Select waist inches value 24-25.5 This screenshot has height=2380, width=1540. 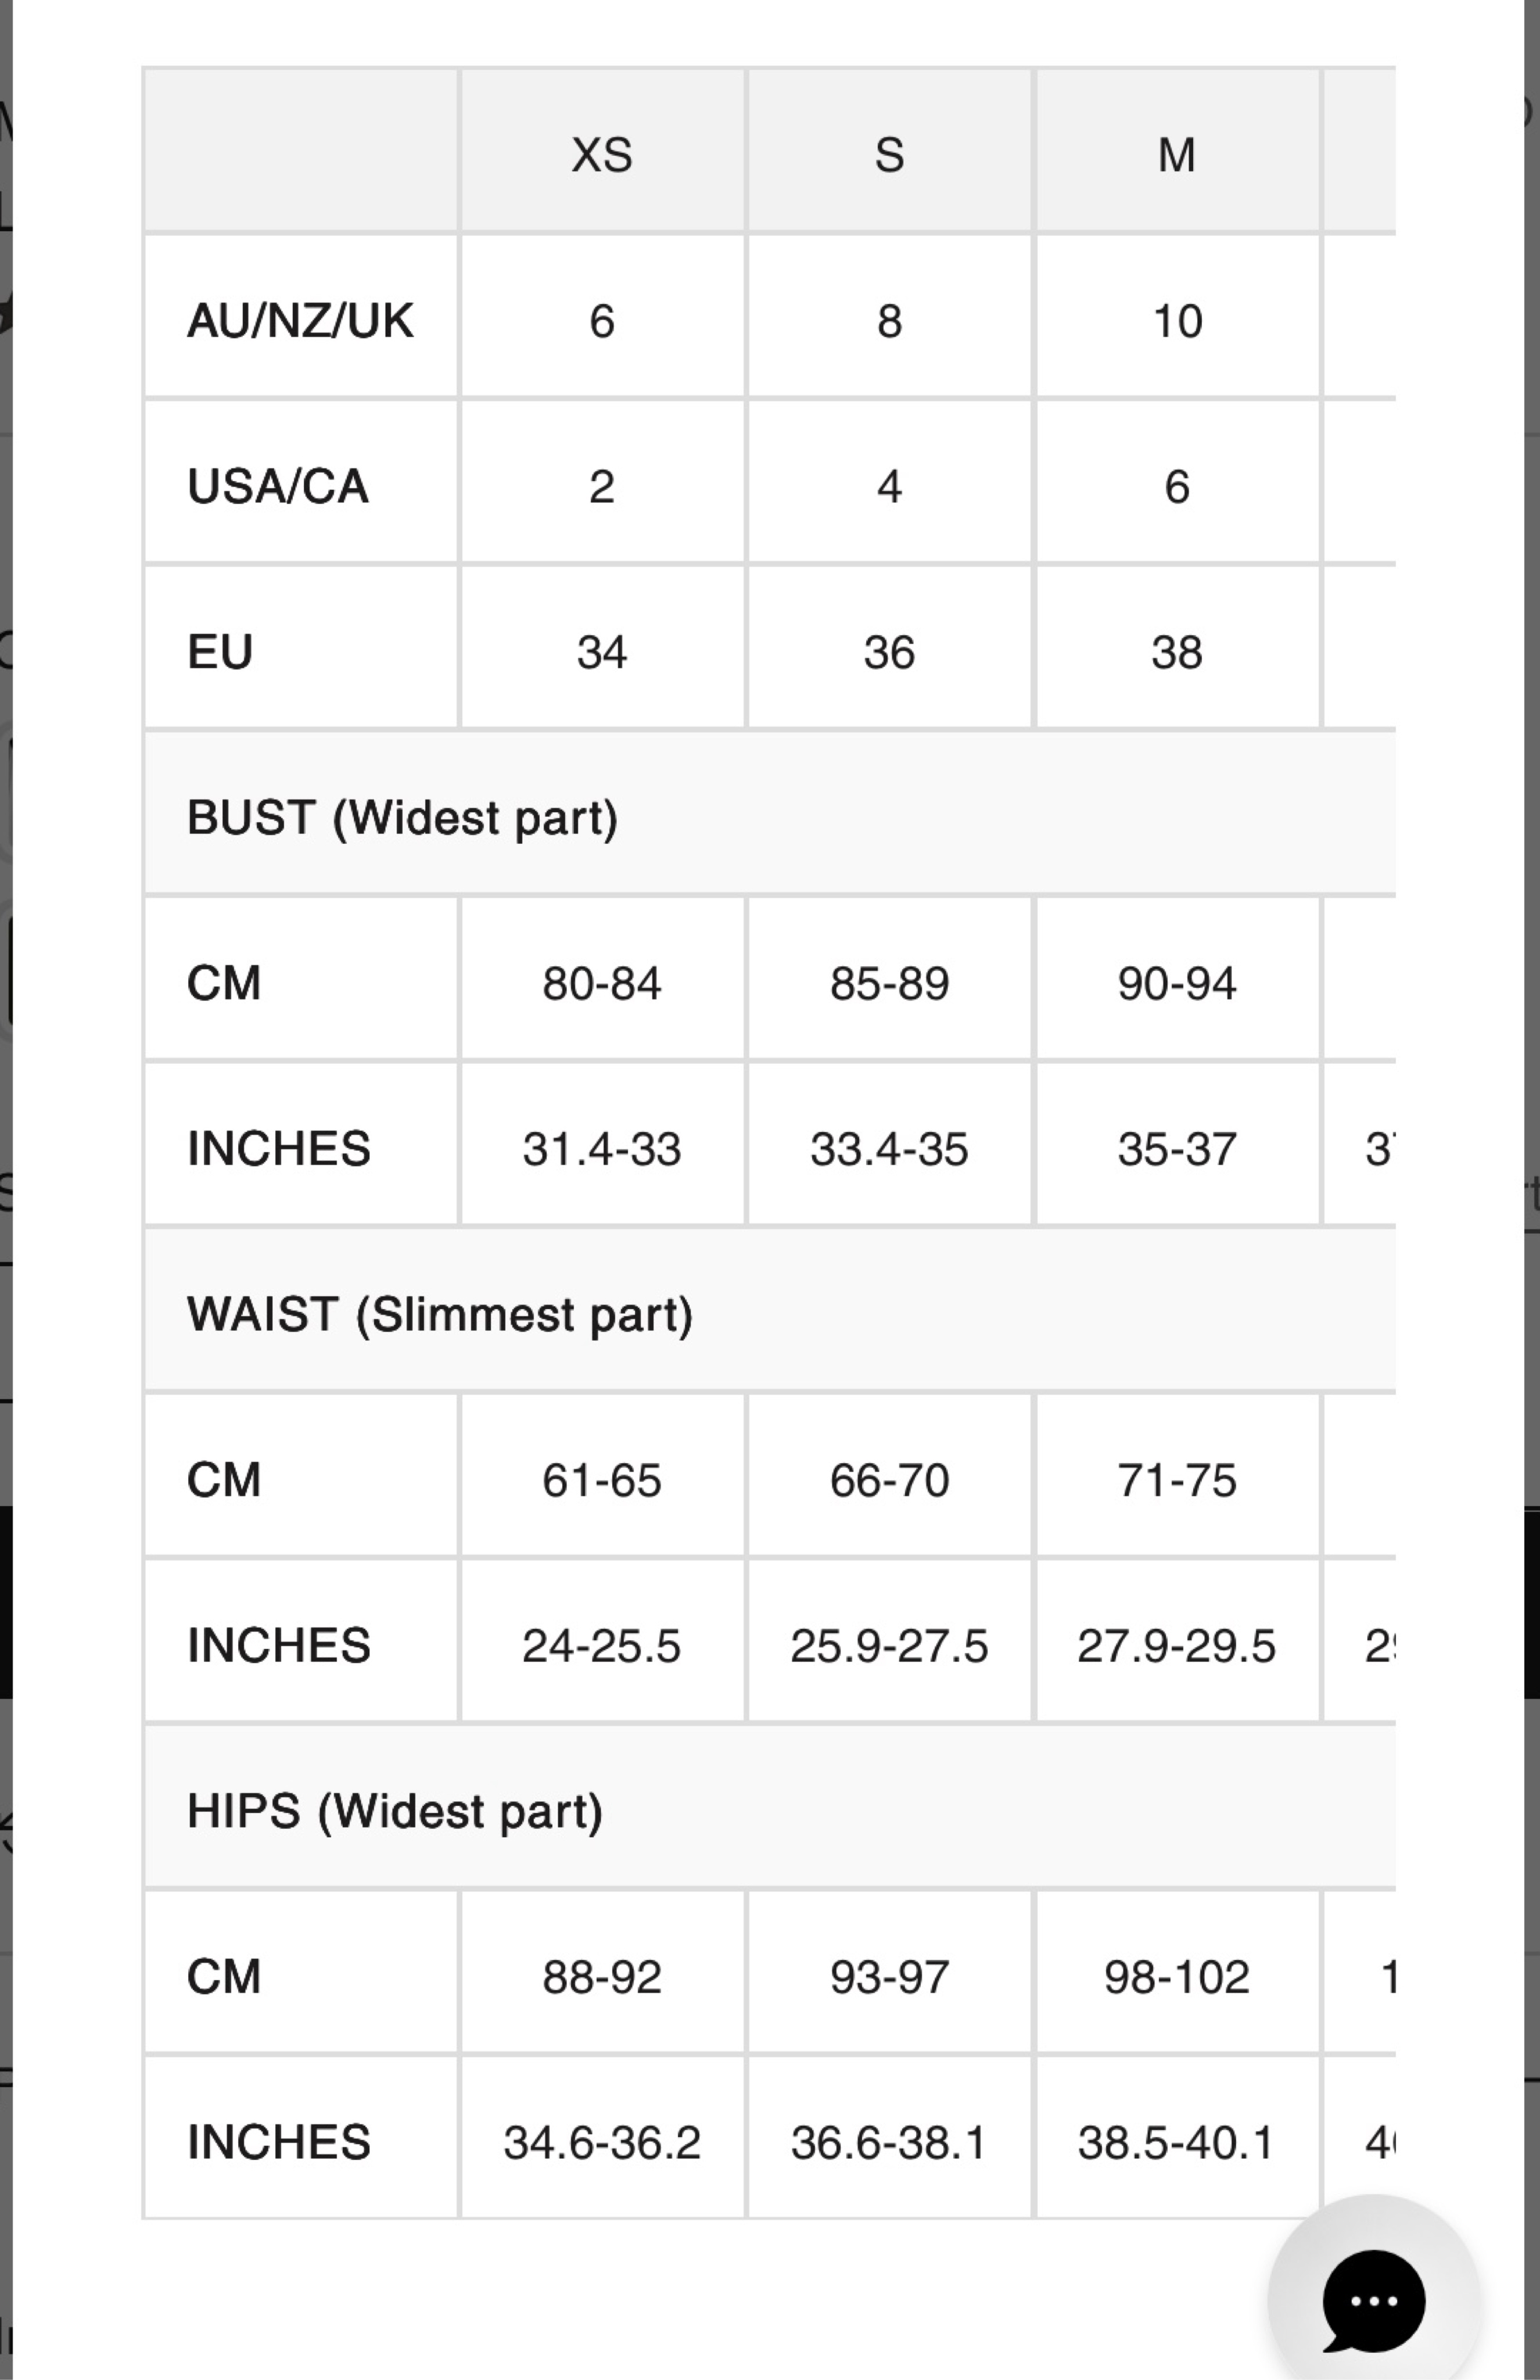602,1646
